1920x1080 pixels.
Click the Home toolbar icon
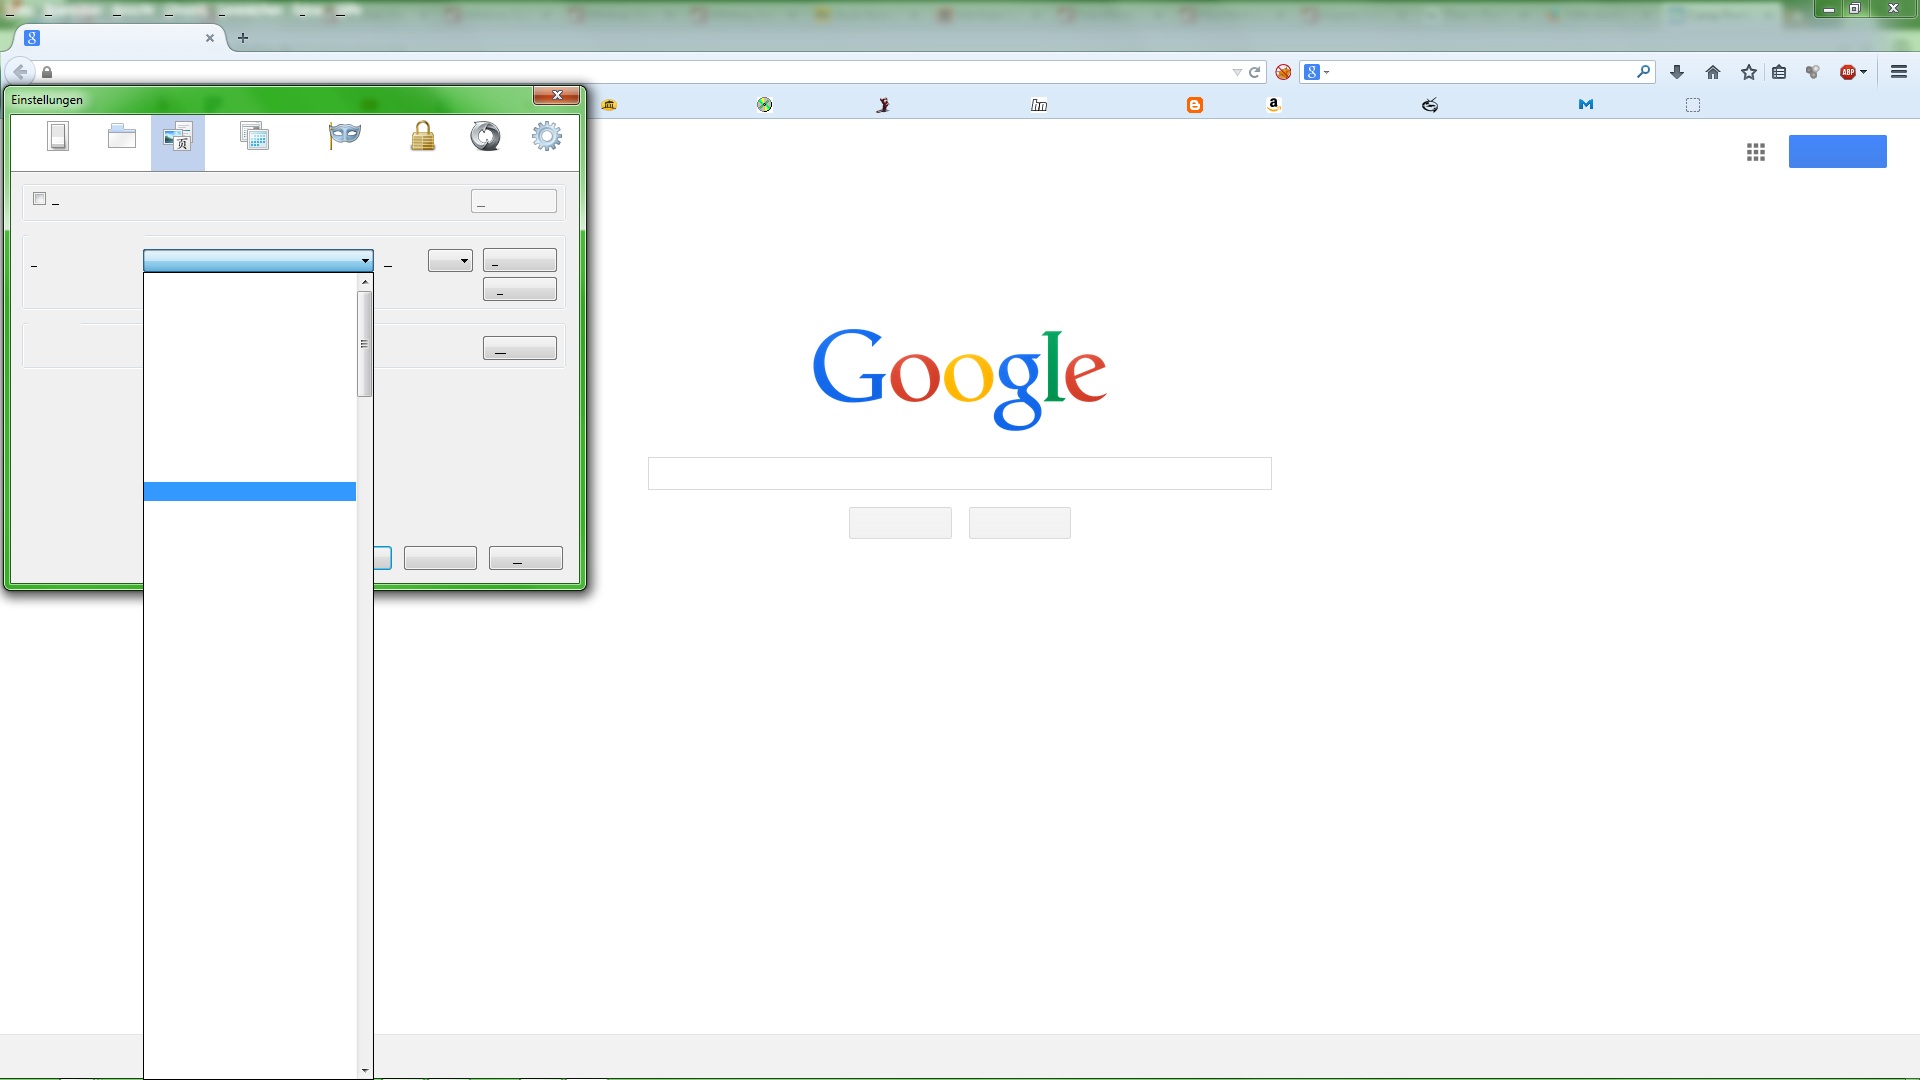pos(1713,72)
